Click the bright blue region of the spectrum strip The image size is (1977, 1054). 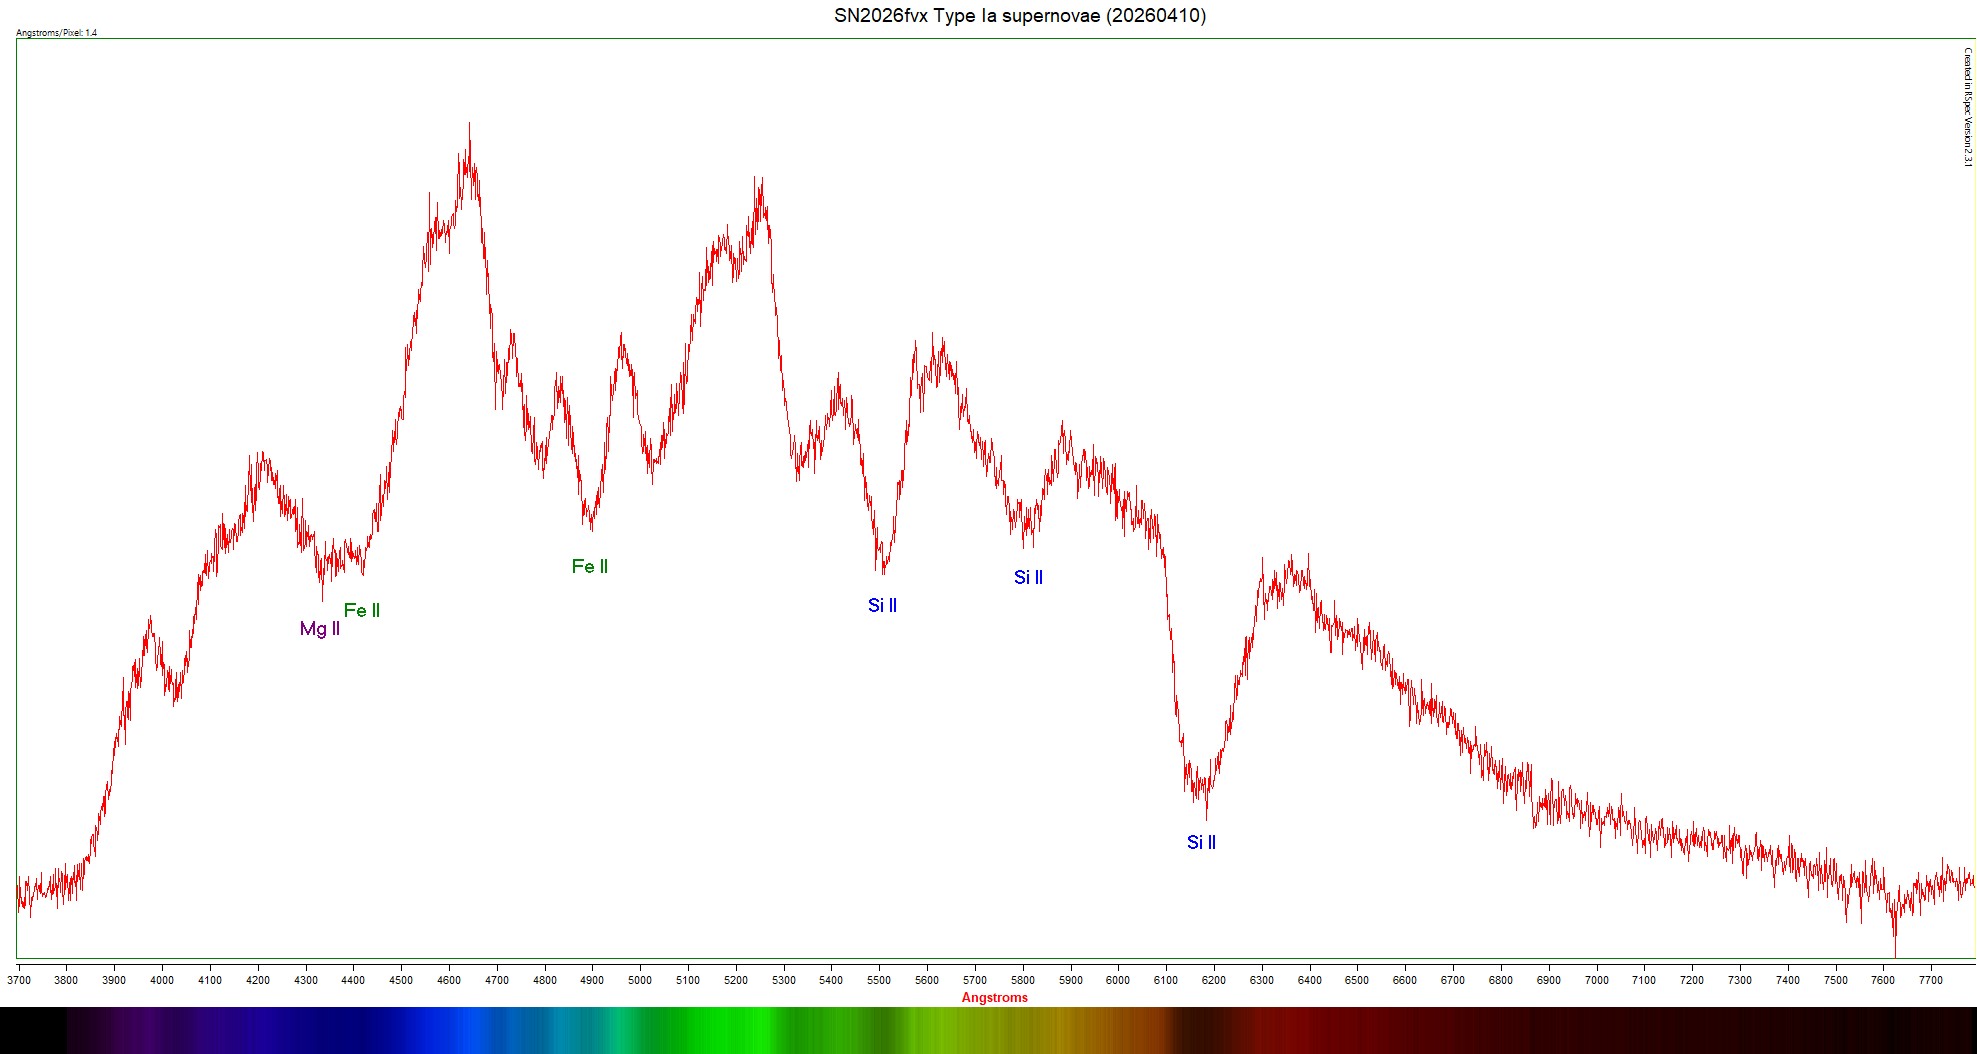[460, 1030]
